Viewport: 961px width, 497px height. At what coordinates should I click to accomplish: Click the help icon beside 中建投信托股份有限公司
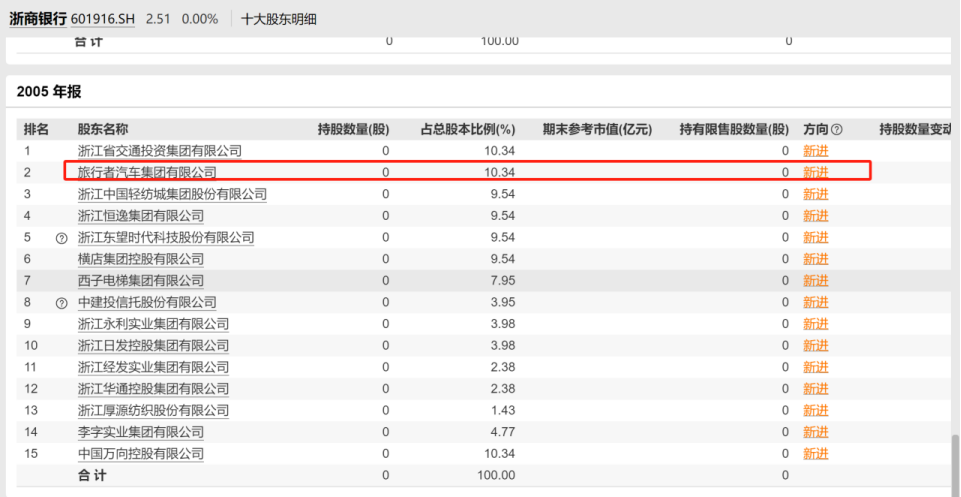click(62, 303)
